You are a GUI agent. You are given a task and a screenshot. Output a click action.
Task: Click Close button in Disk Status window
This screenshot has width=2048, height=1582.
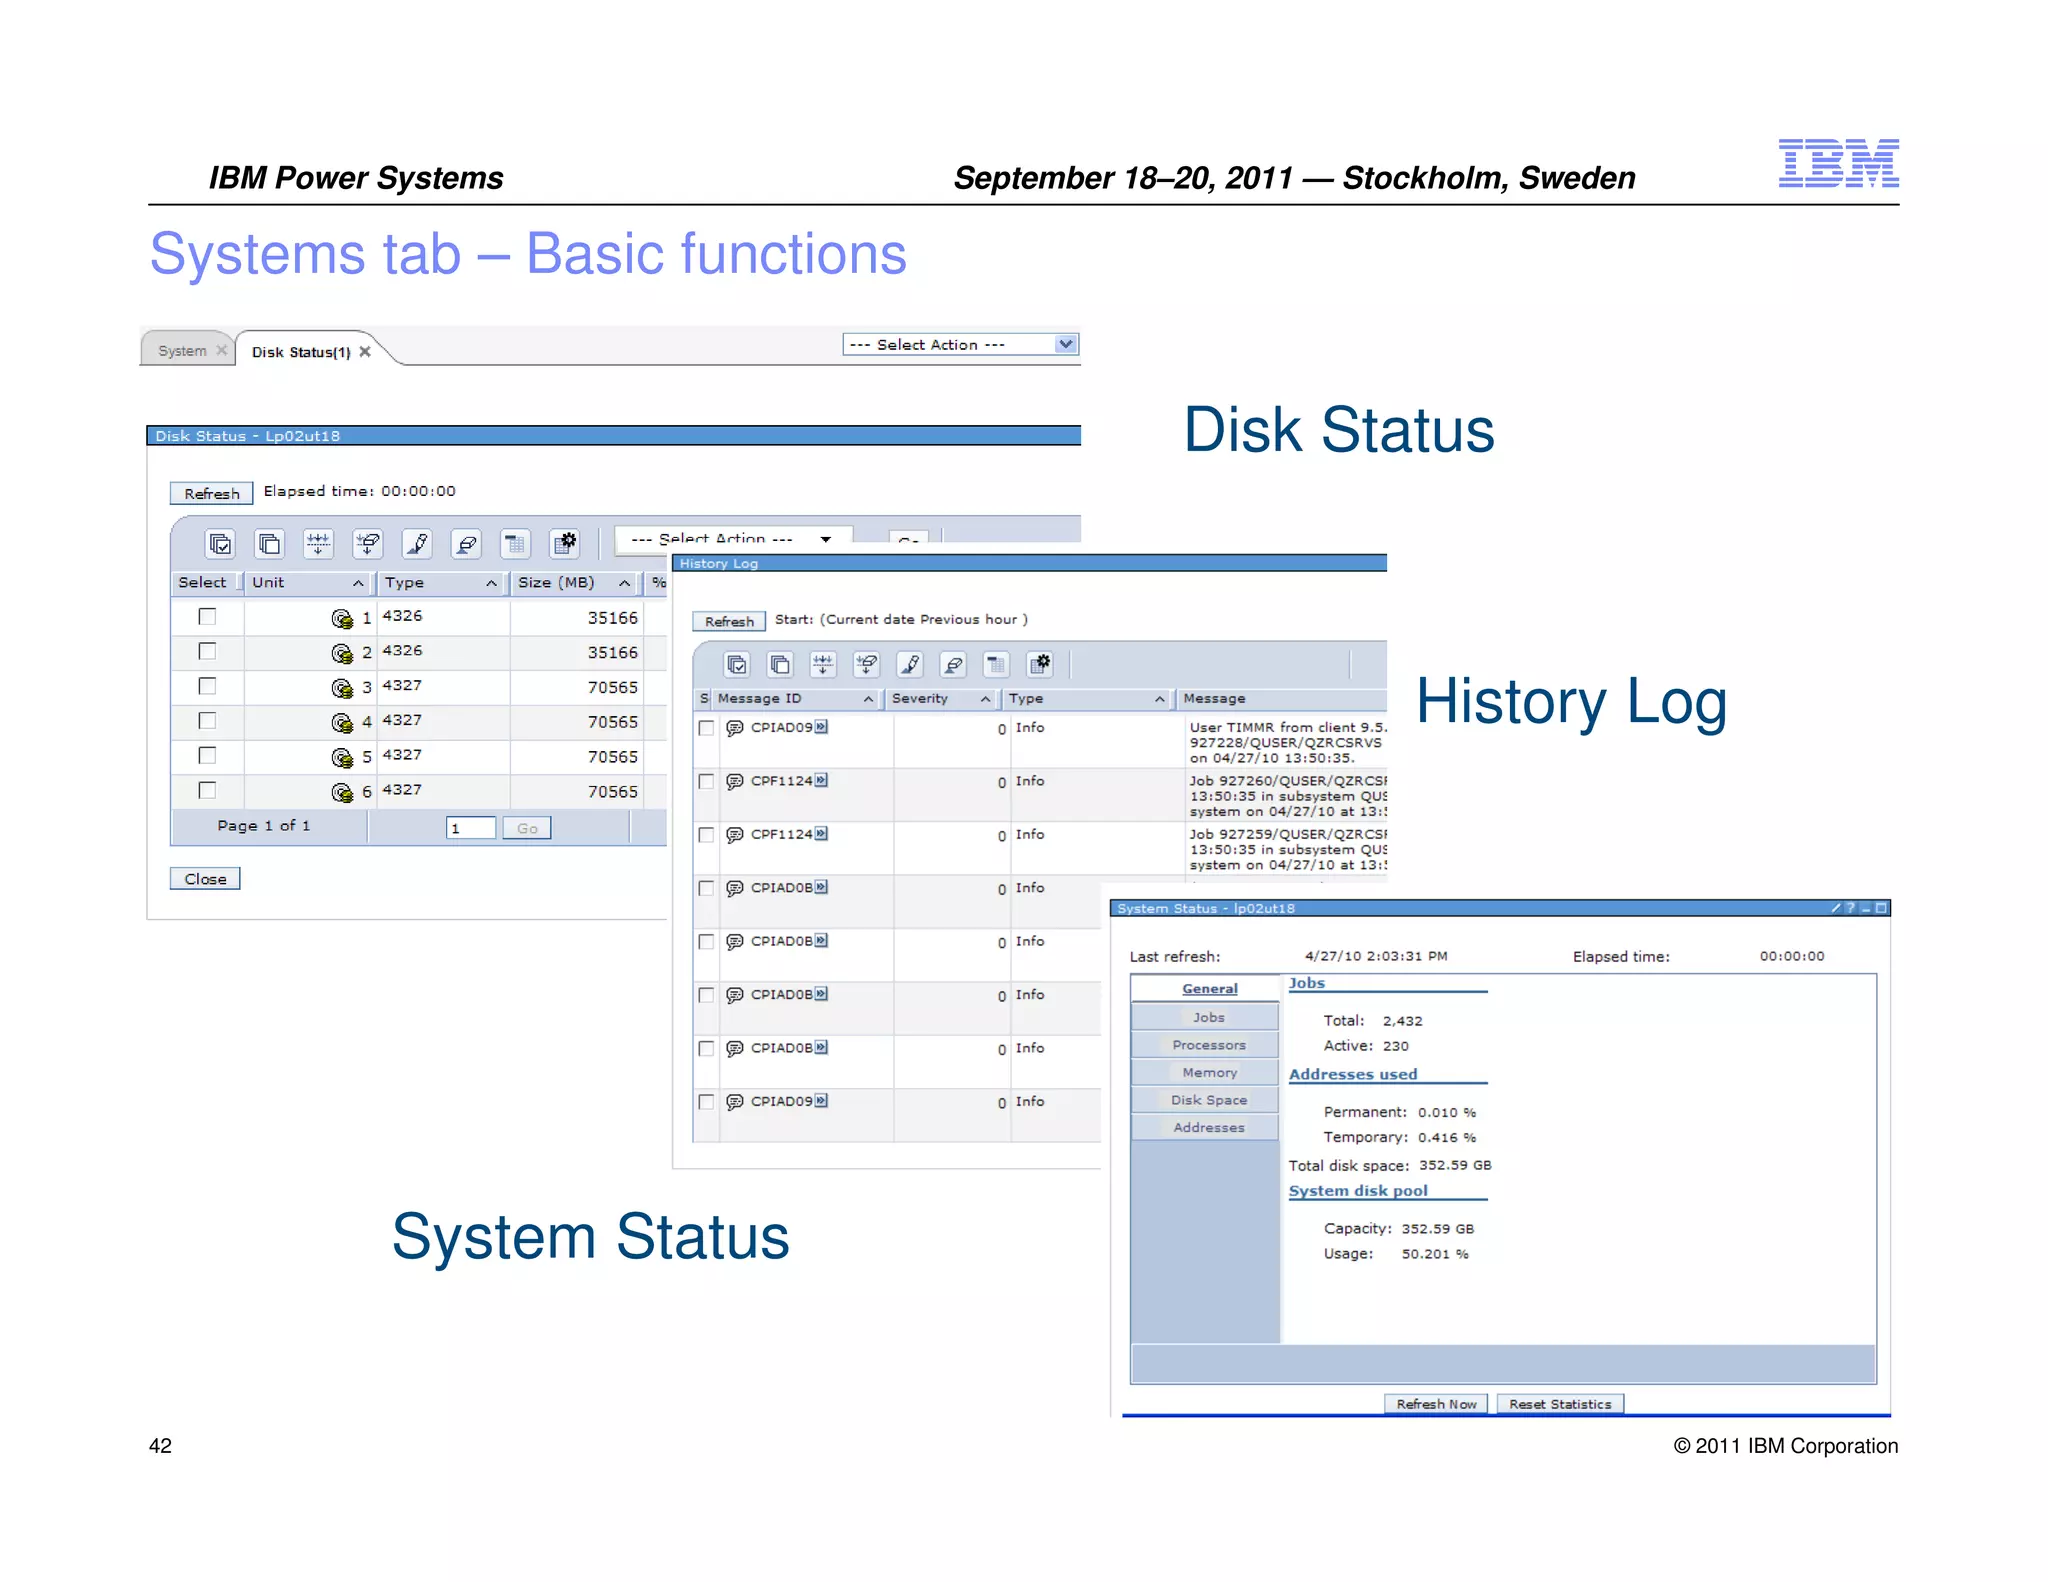point(205,879)
